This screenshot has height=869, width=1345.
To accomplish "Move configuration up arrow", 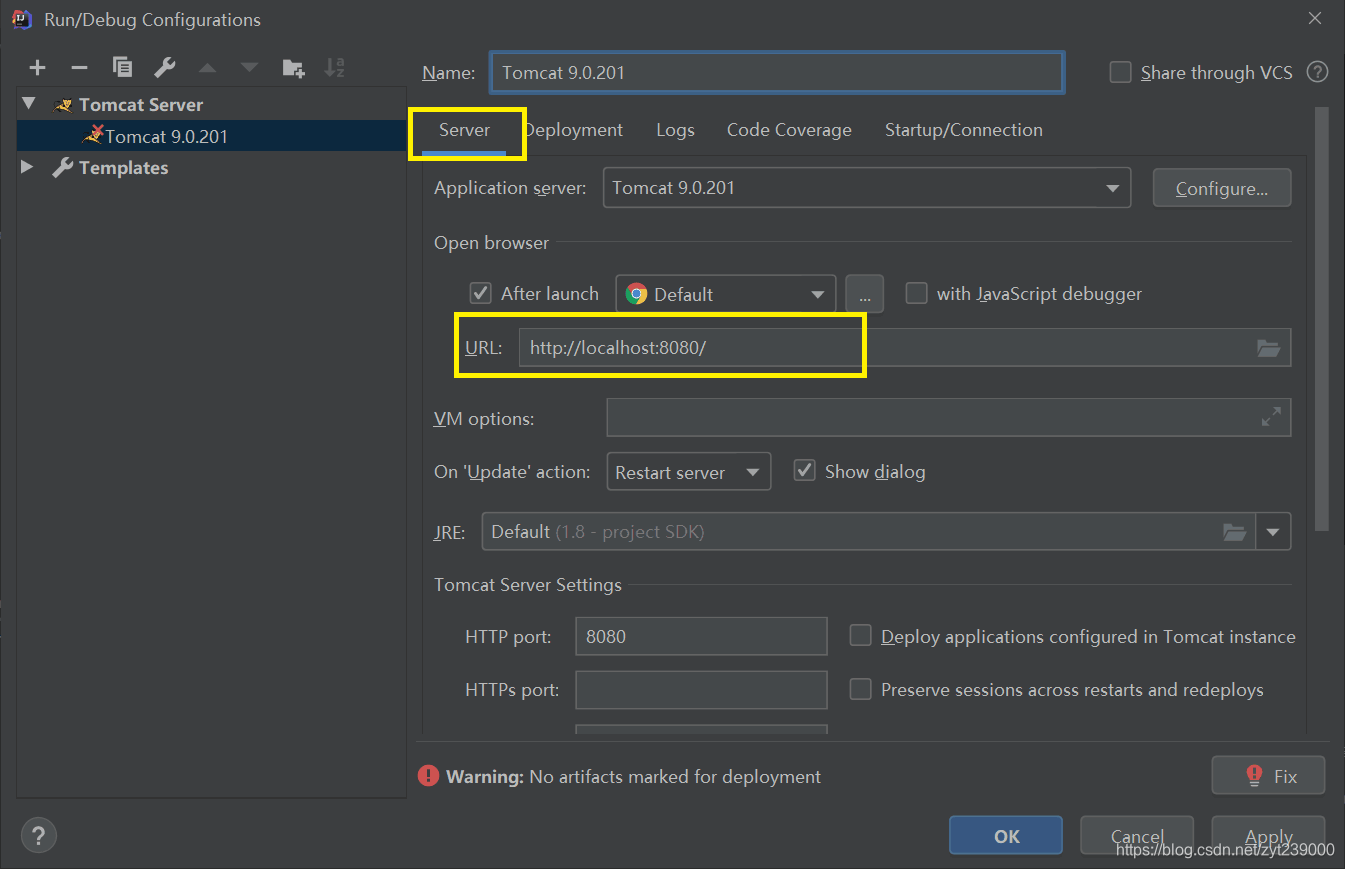I will (207, 68).
